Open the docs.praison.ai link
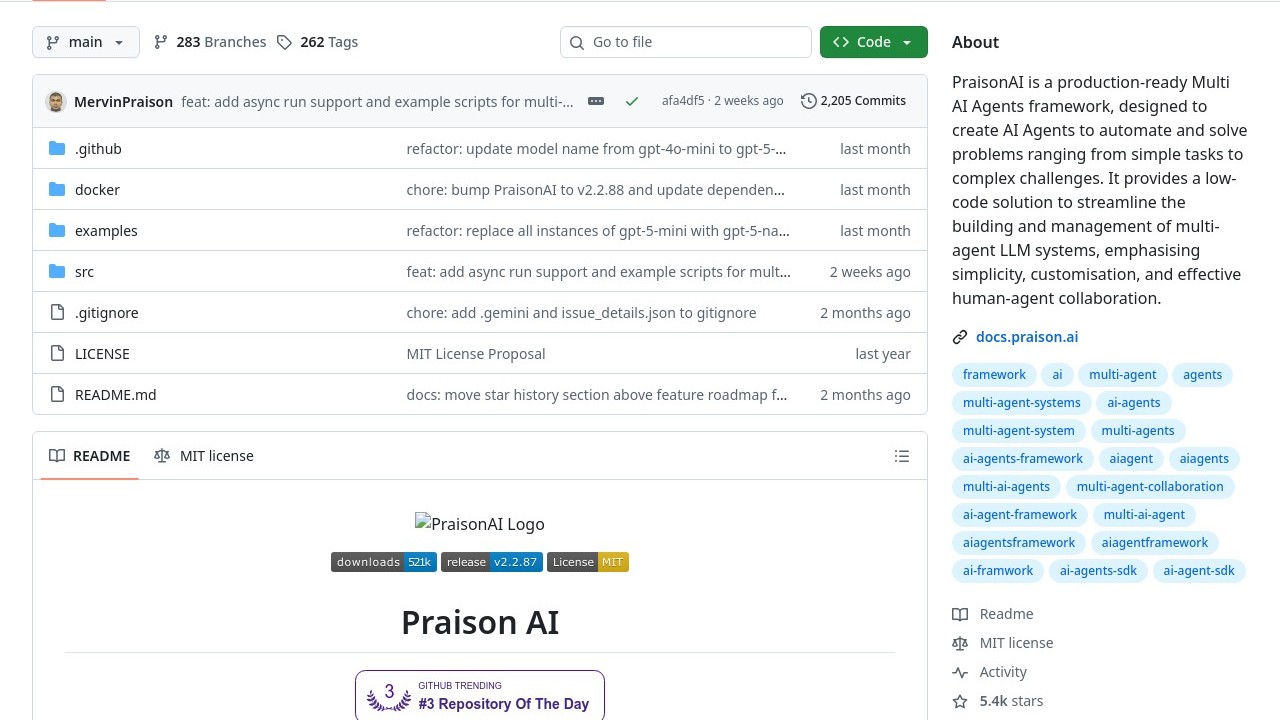 tap(1026, 337)
